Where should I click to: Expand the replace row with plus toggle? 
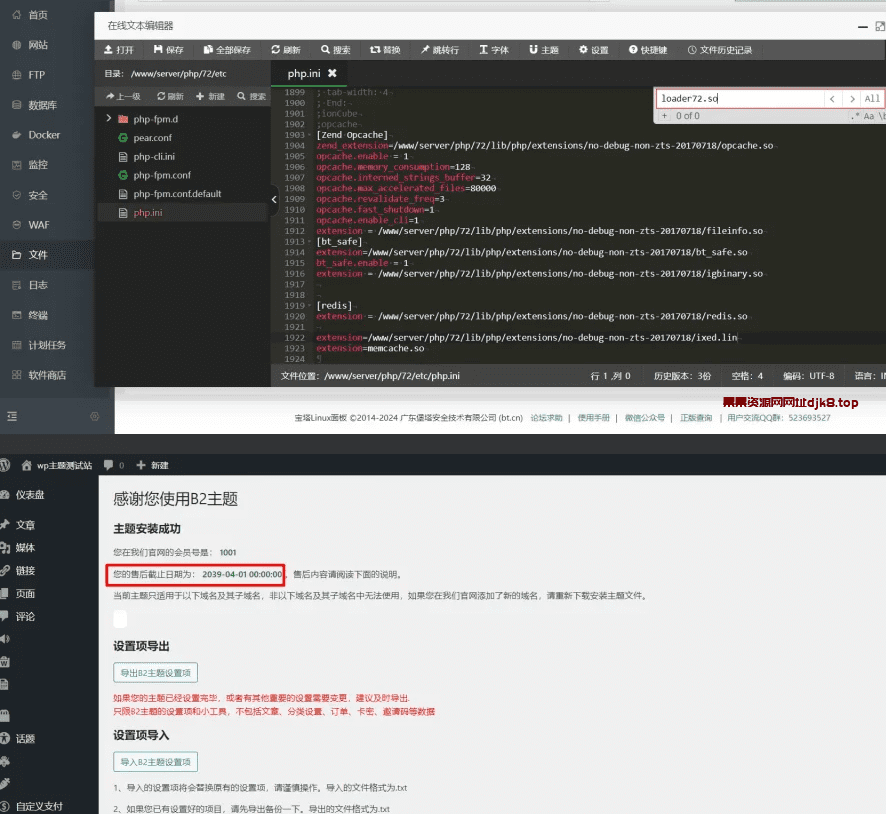click(665, 116)
